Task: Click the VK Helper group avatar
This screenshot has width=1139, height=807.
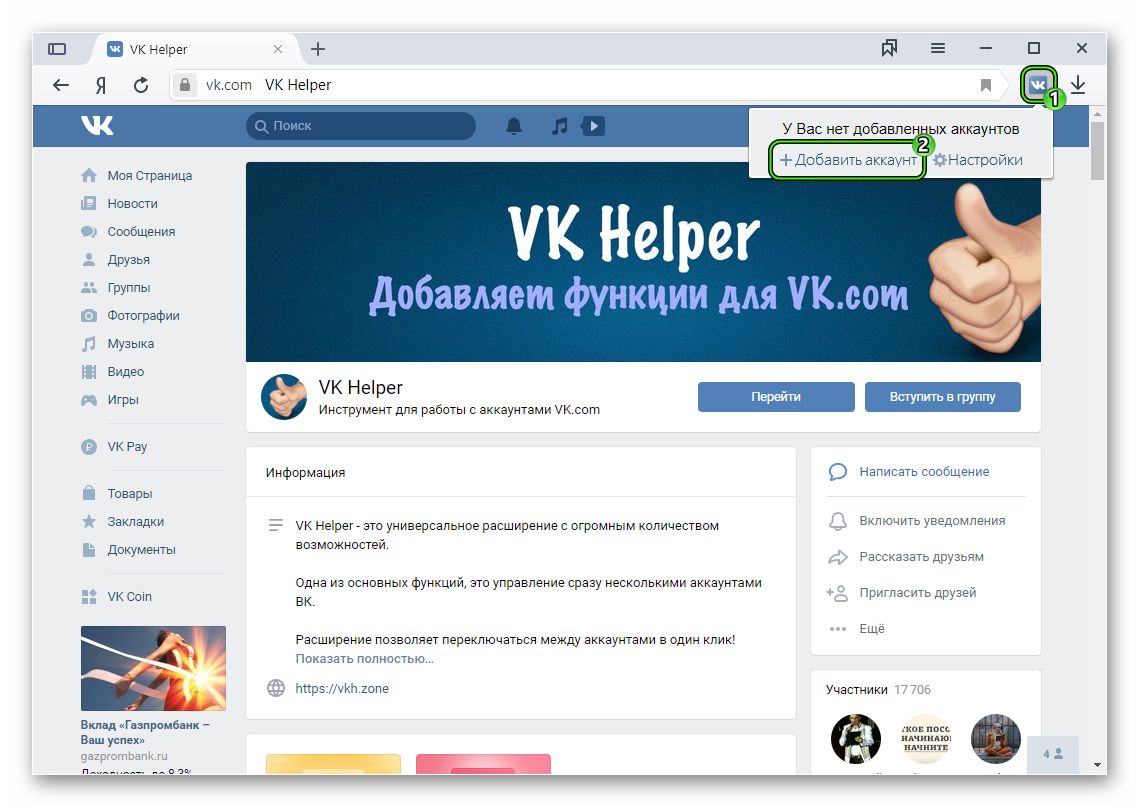Action: coord(283,397)
